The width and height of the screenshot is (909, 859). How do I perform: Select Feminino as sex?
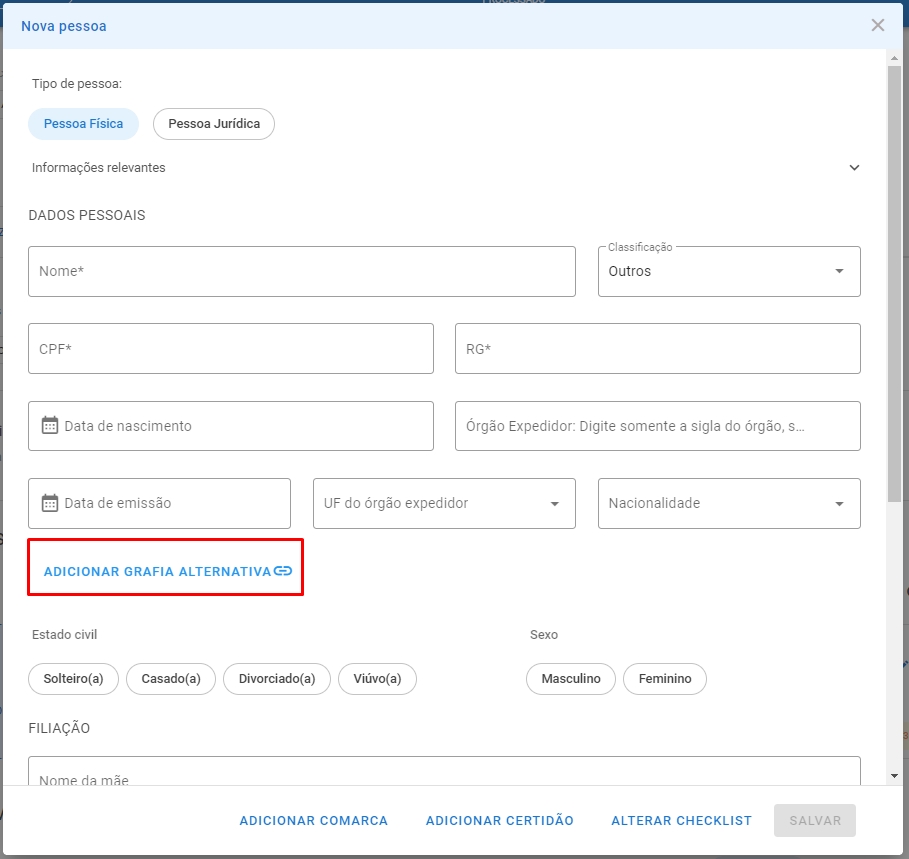pos(665,679)
